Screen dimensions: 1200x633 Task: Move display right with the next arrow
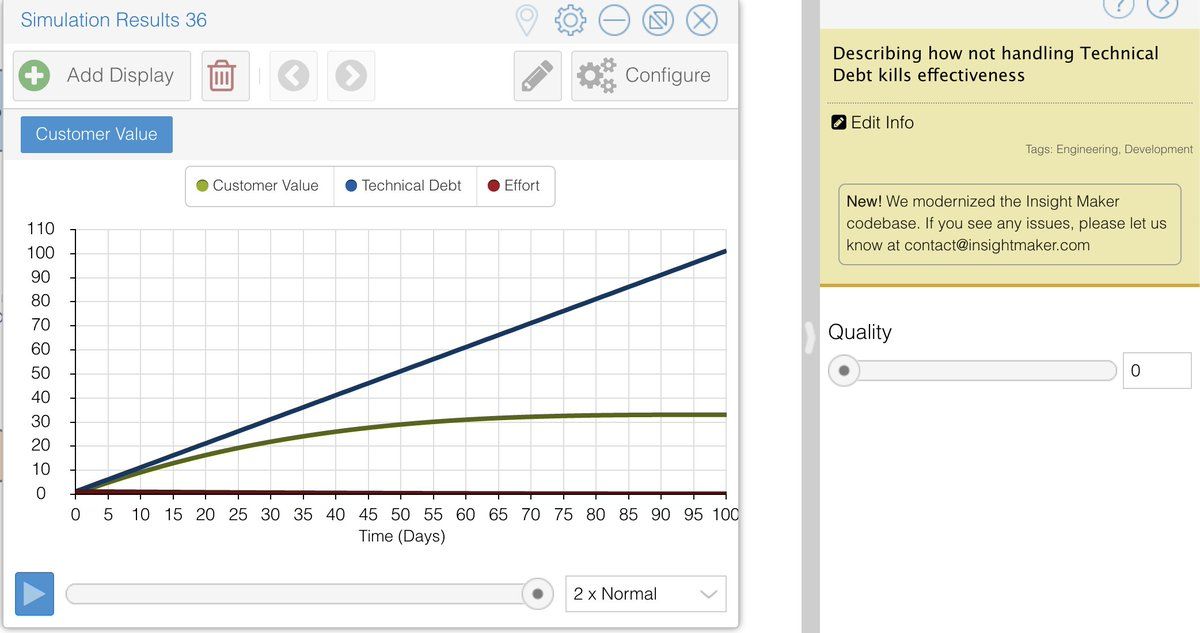tap(351, 76)
